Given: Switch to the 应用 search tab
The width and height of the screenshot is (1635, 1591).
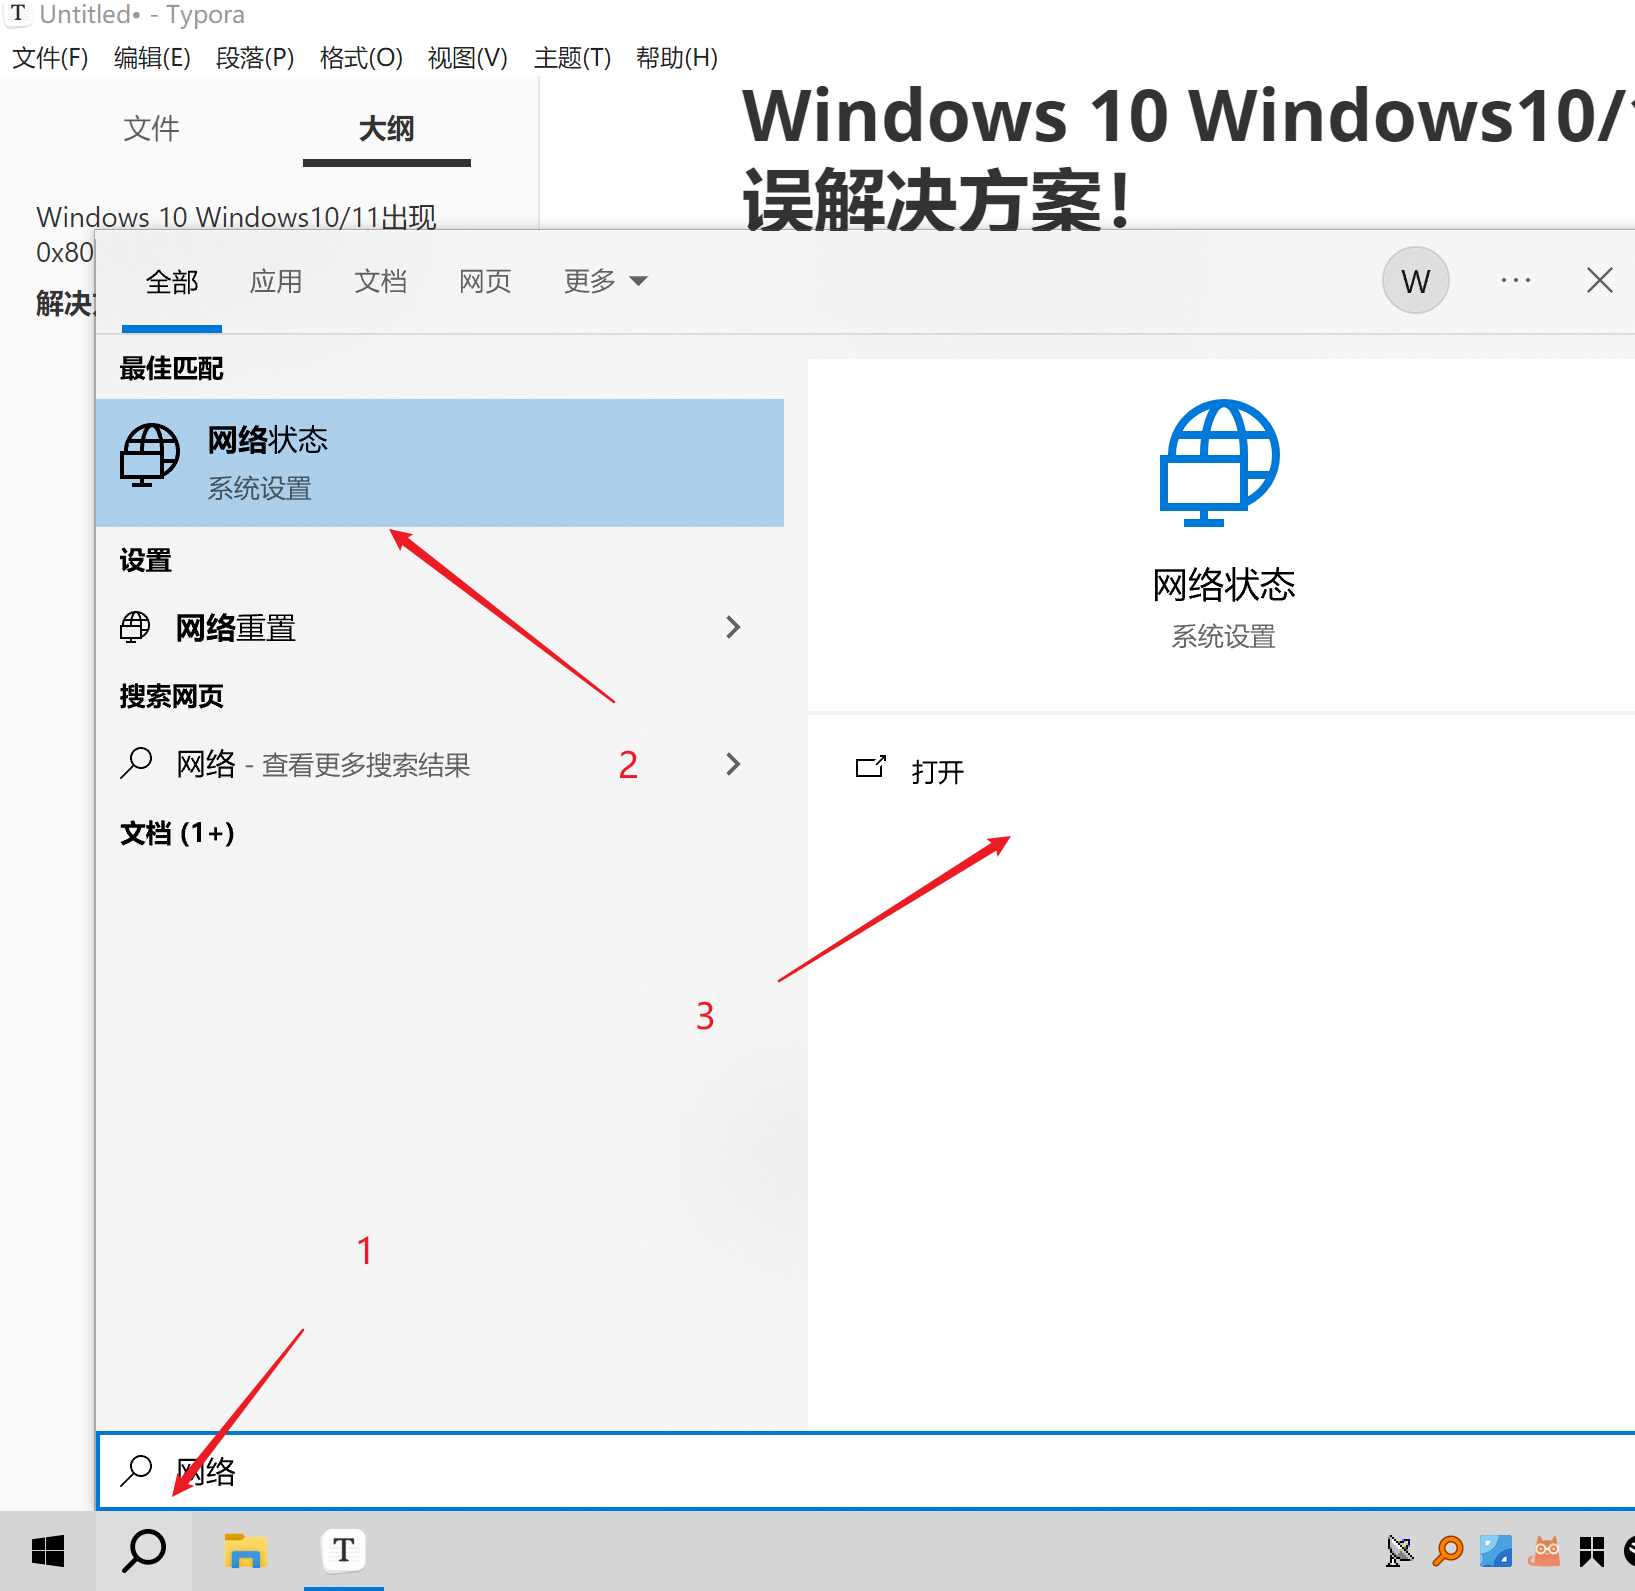Looking at the screenshot, I should [x=276, y=281].
